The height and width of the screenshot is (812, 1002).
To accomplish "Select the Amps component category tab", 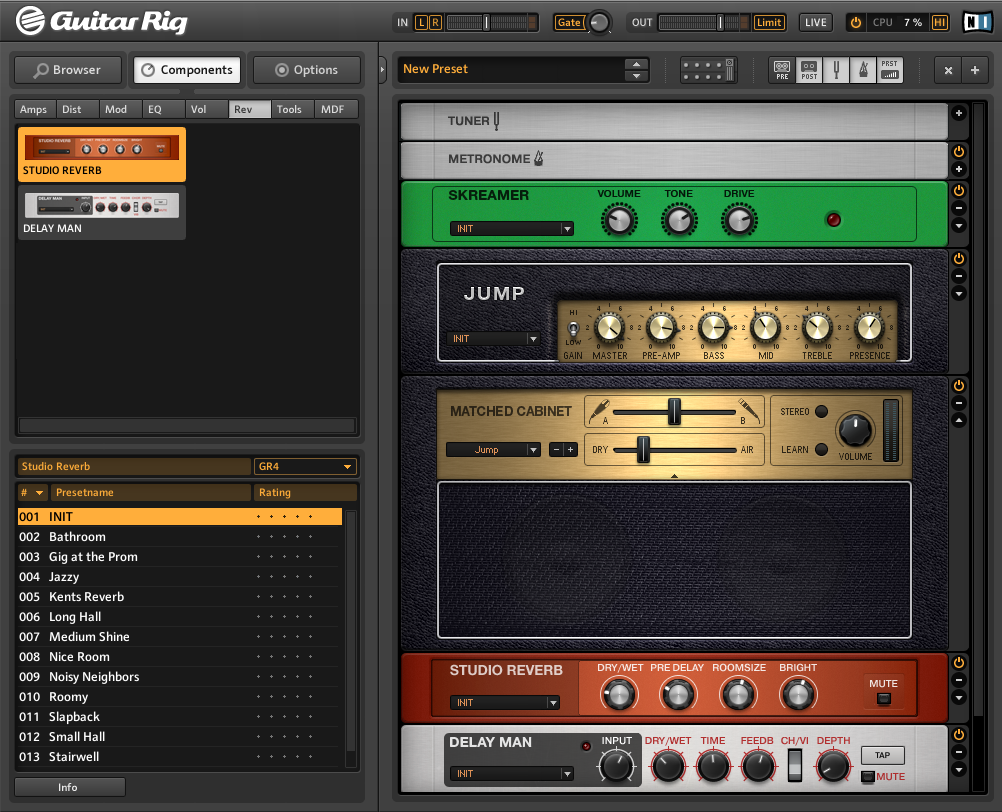I will pos(34,109).
